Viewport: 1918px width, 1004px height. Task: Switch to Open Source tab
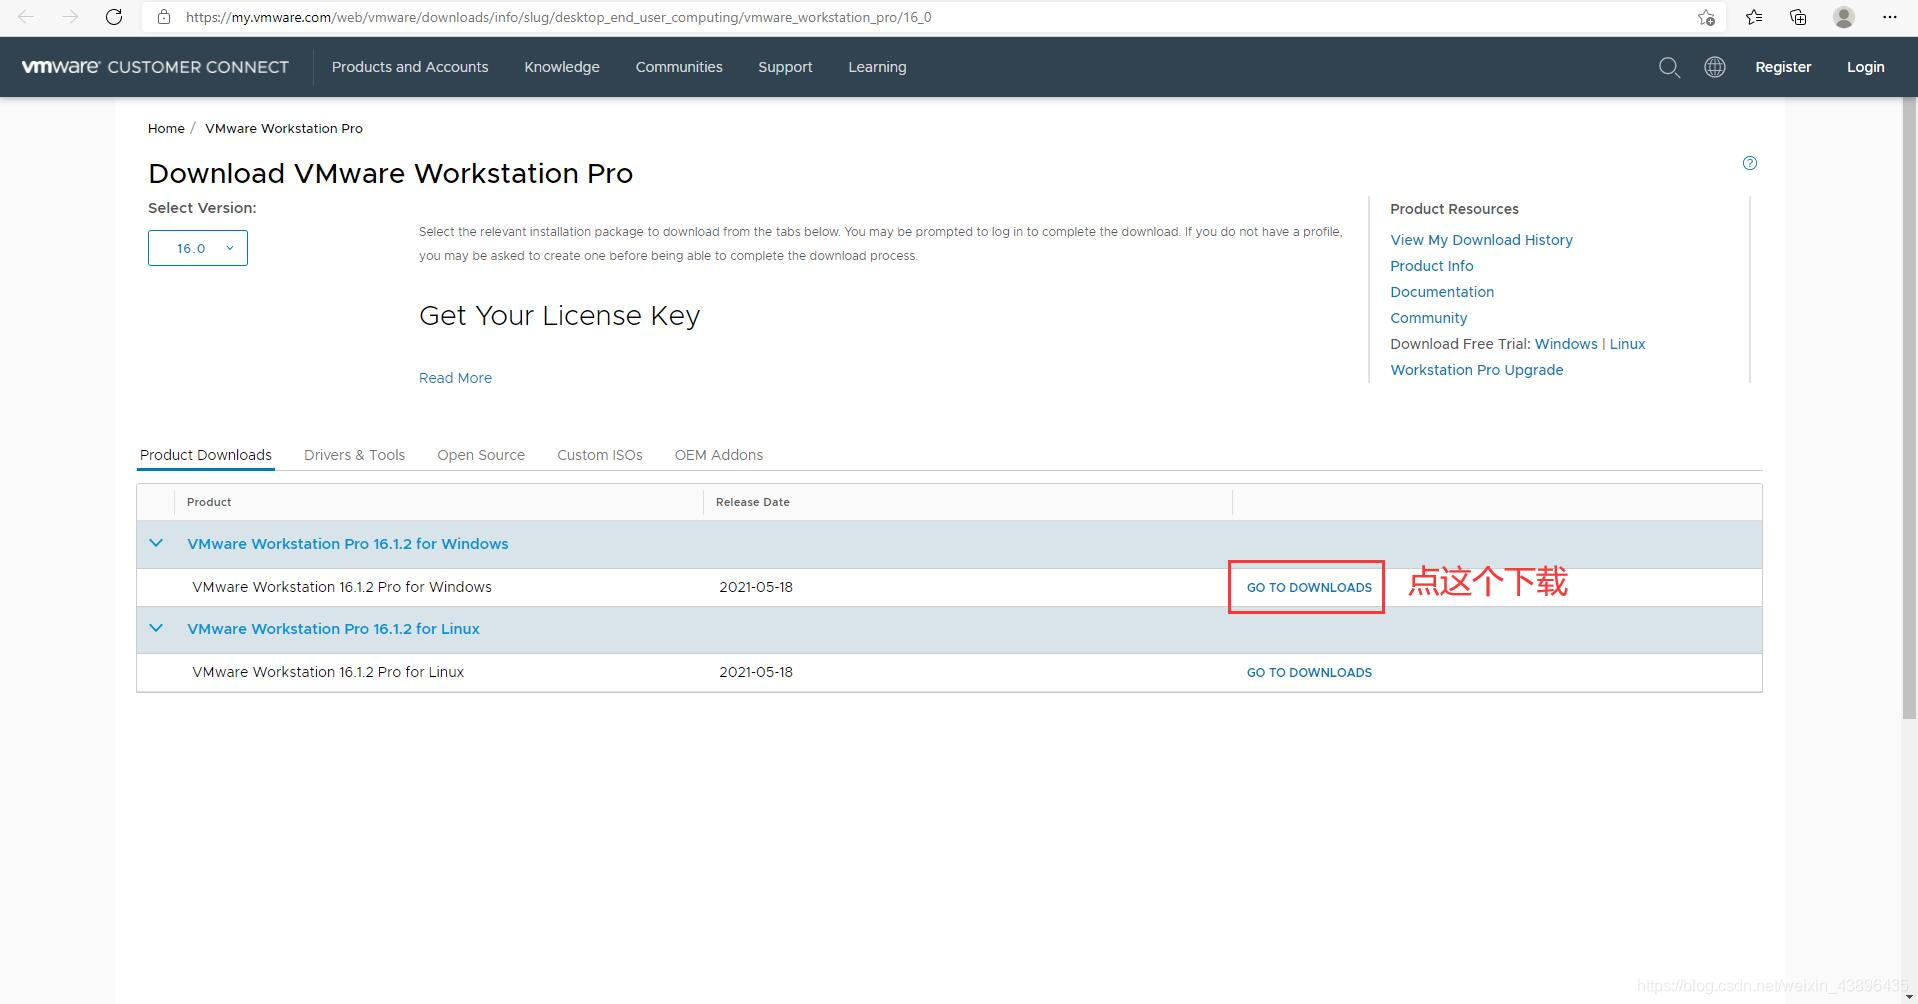(x=481, y=455)
